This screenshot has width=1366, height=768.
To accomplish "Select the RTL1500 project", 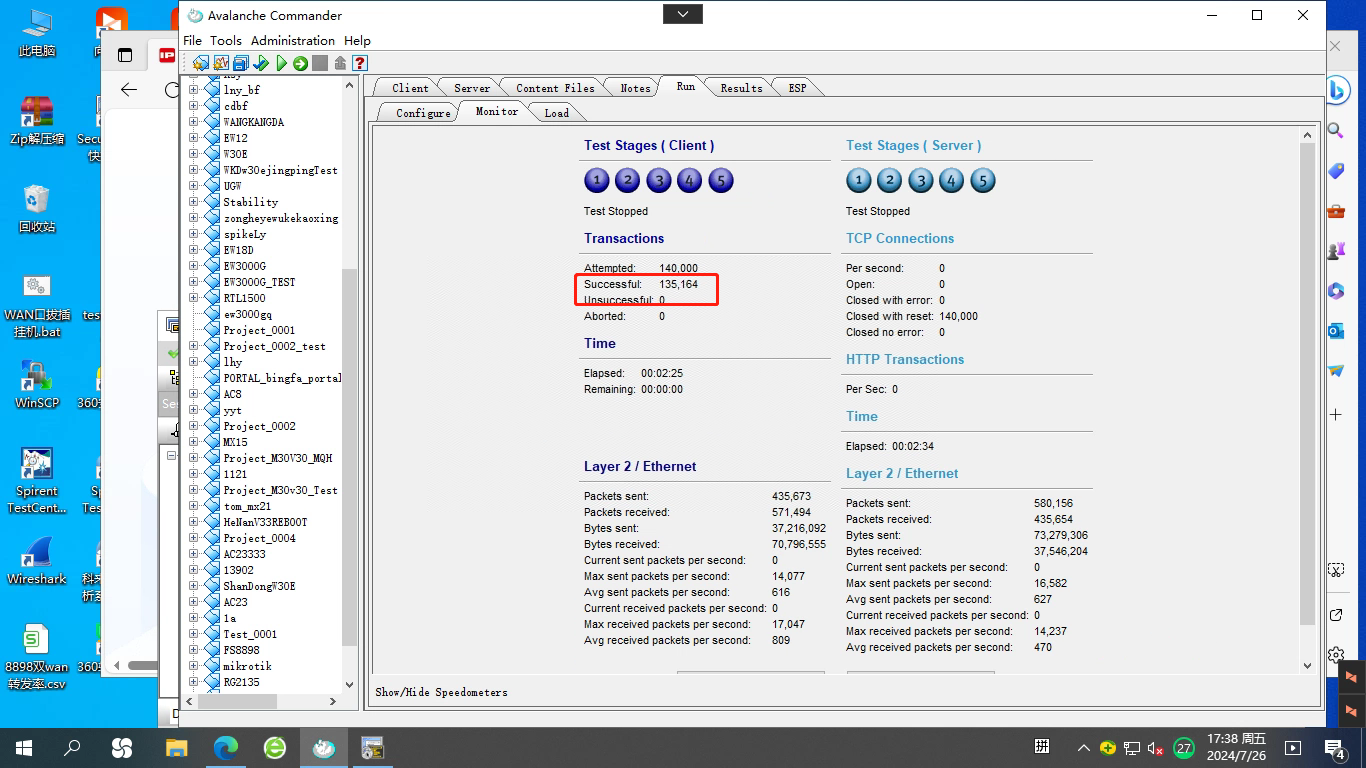I will click(244, 298).
